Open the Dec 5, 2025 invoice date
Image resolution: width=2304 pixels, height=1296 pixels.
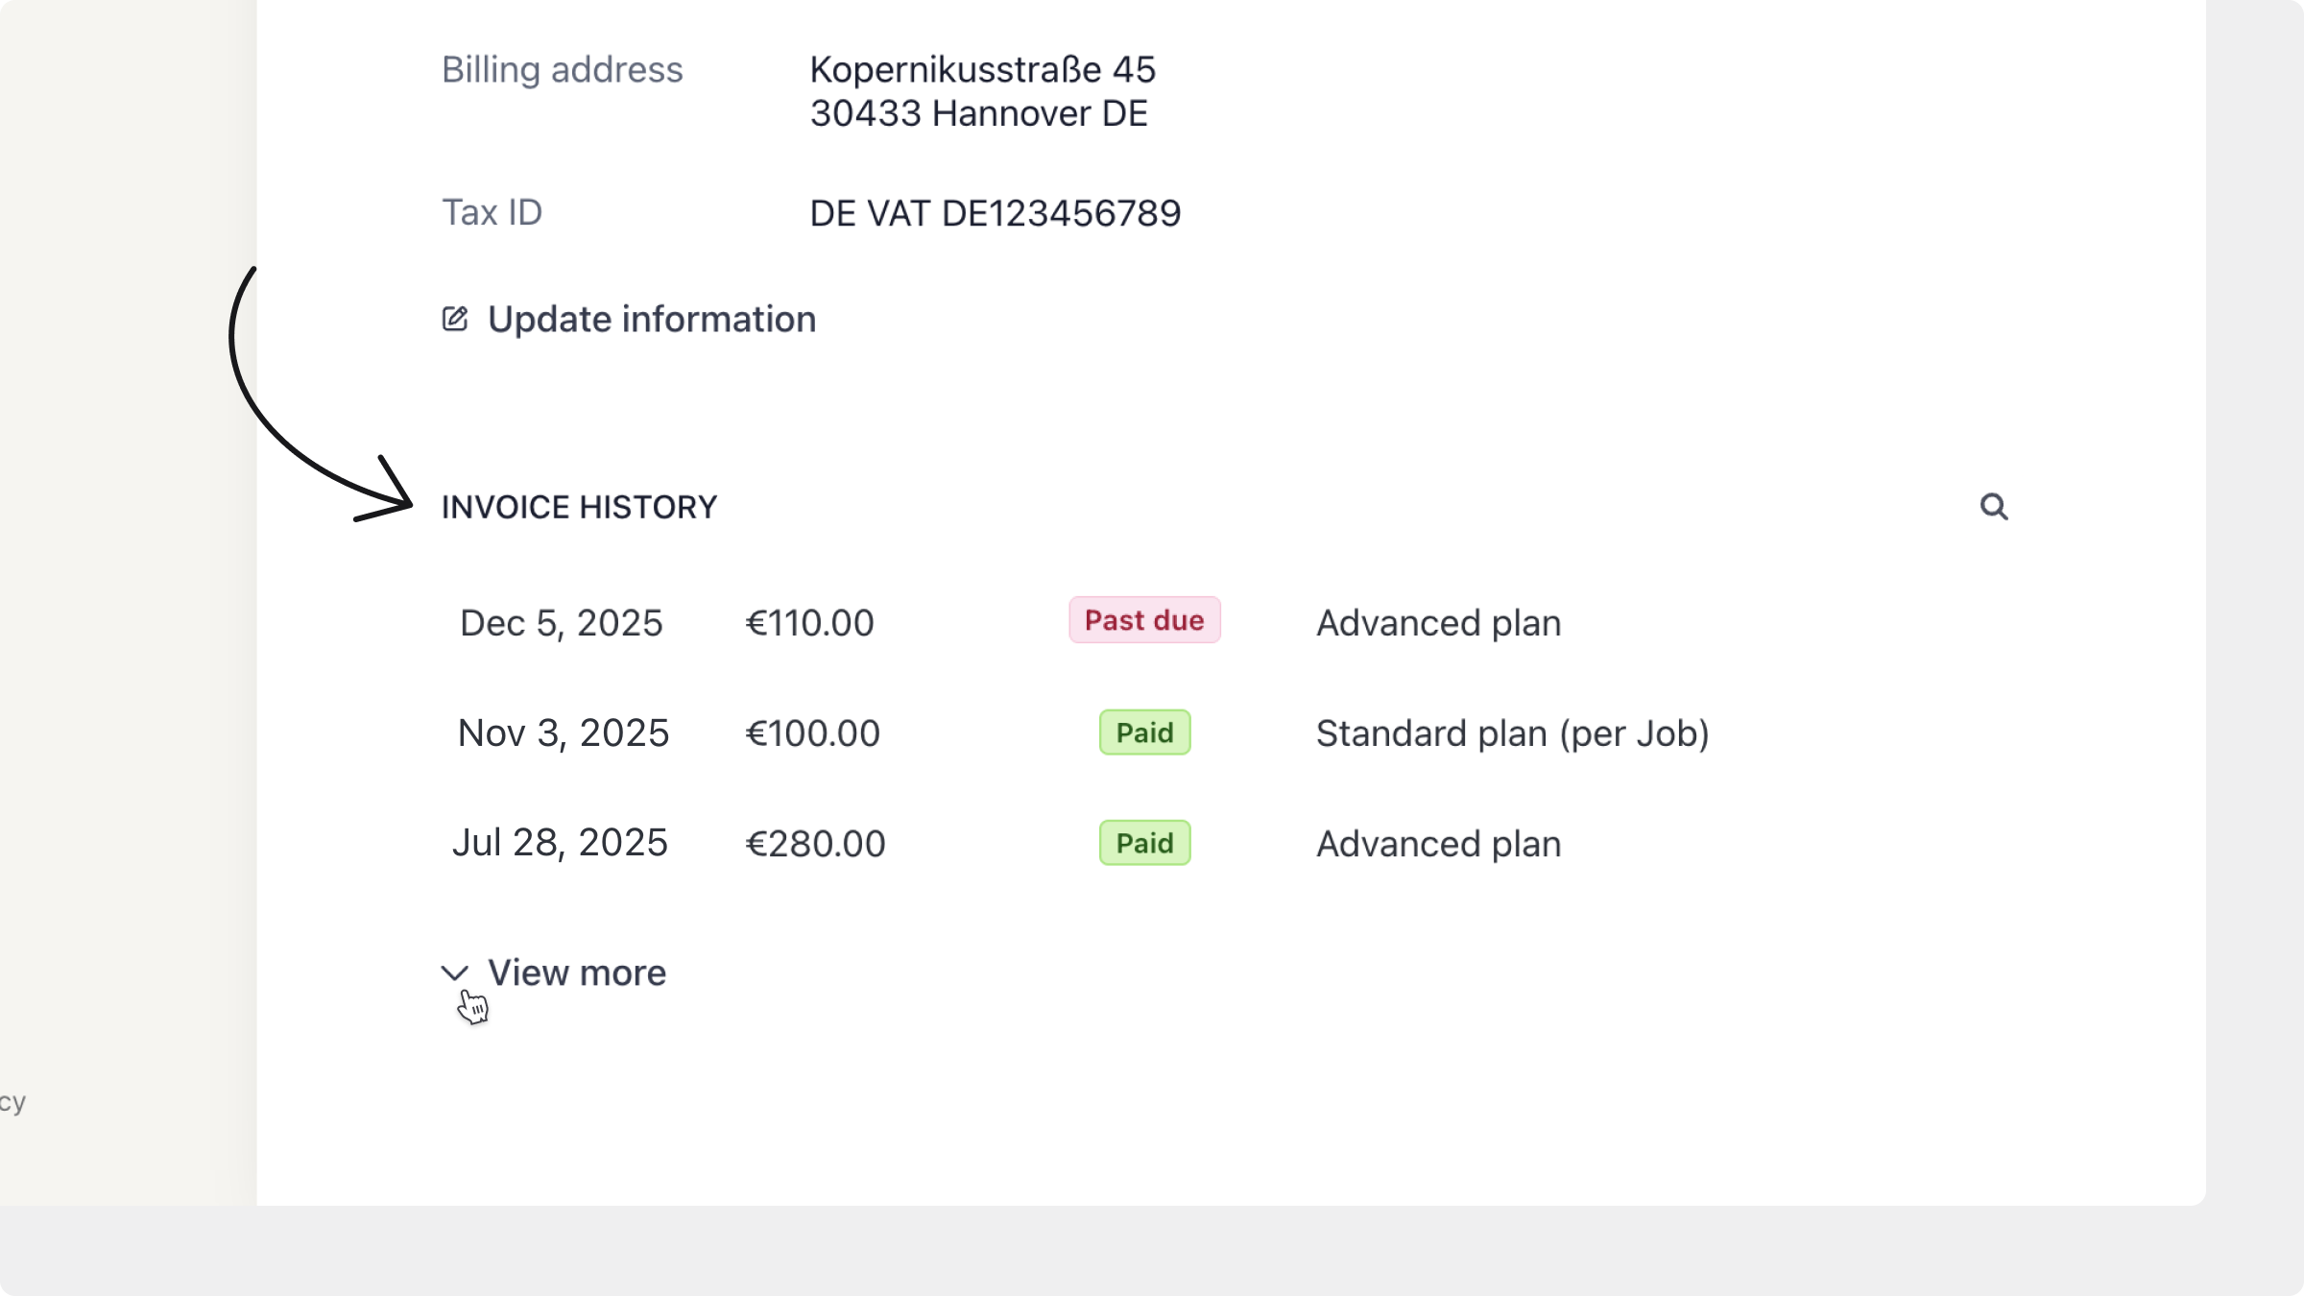tap(561, 623)
